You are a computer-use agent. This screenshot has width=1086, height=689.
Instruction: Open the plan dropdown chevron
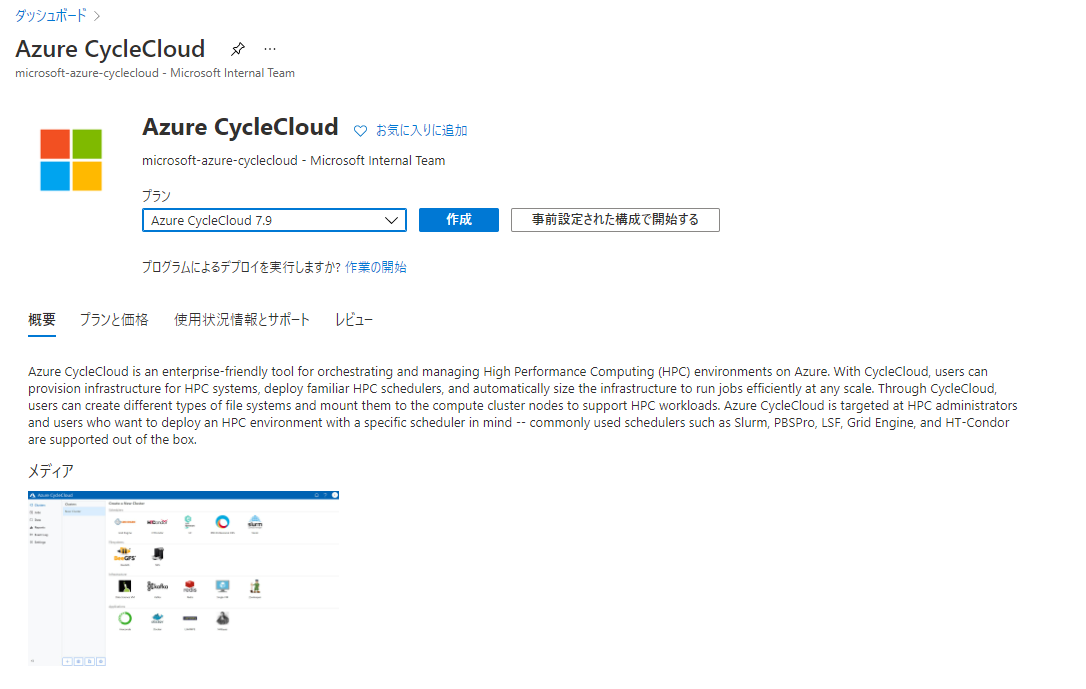(393, 219)
